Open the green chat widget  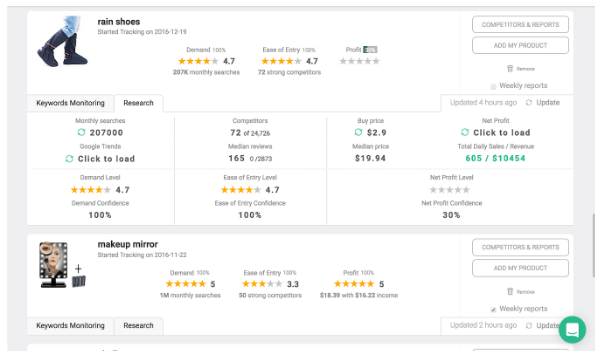[x=572, y=330]
